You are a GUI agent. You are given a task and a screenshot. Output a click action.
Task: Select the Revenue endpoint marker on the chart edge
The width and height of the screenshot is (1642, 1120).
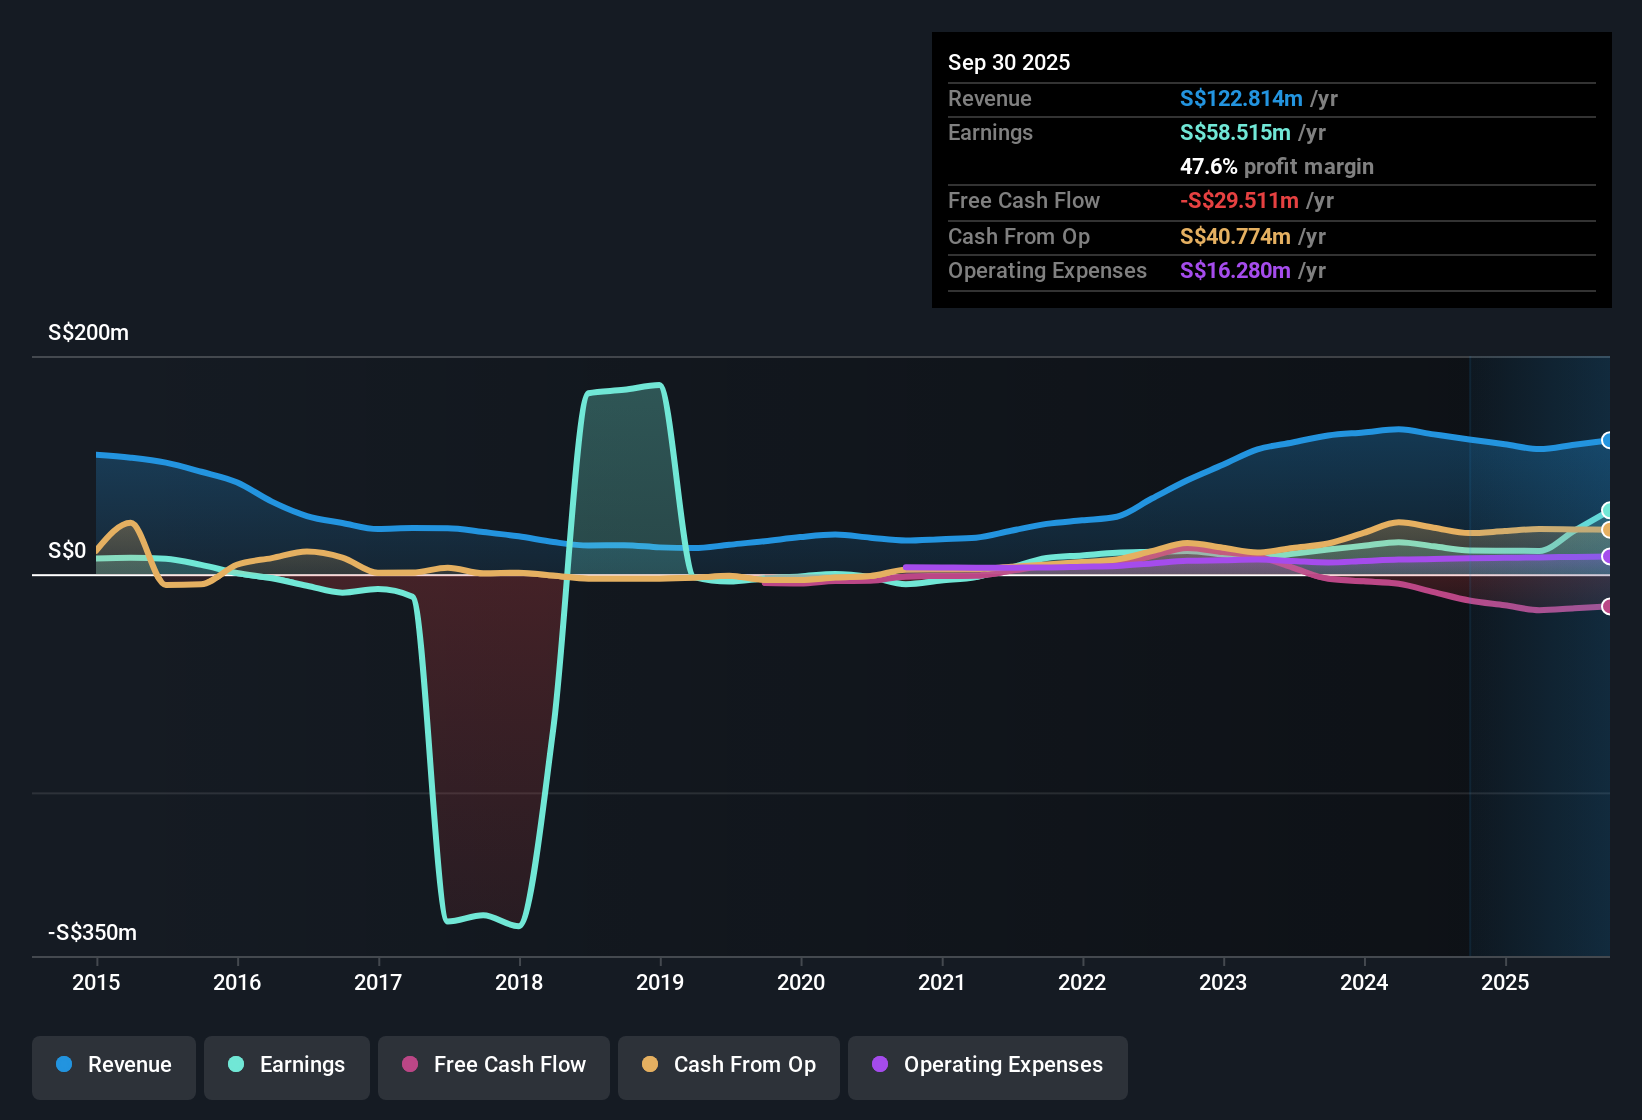tap(1608, 440)
